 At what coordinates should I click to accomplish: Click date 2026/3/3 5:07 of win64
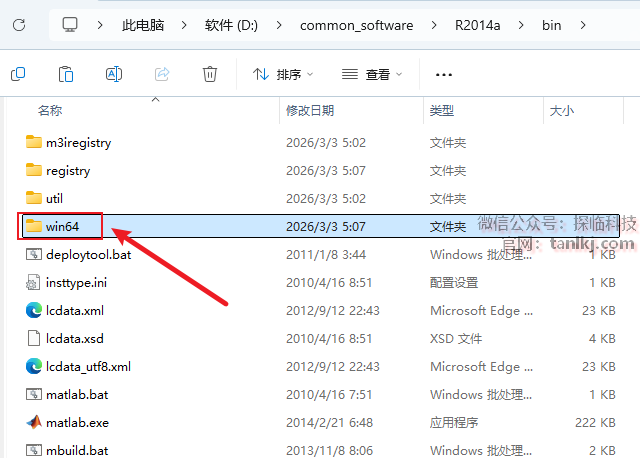[326, 227]
